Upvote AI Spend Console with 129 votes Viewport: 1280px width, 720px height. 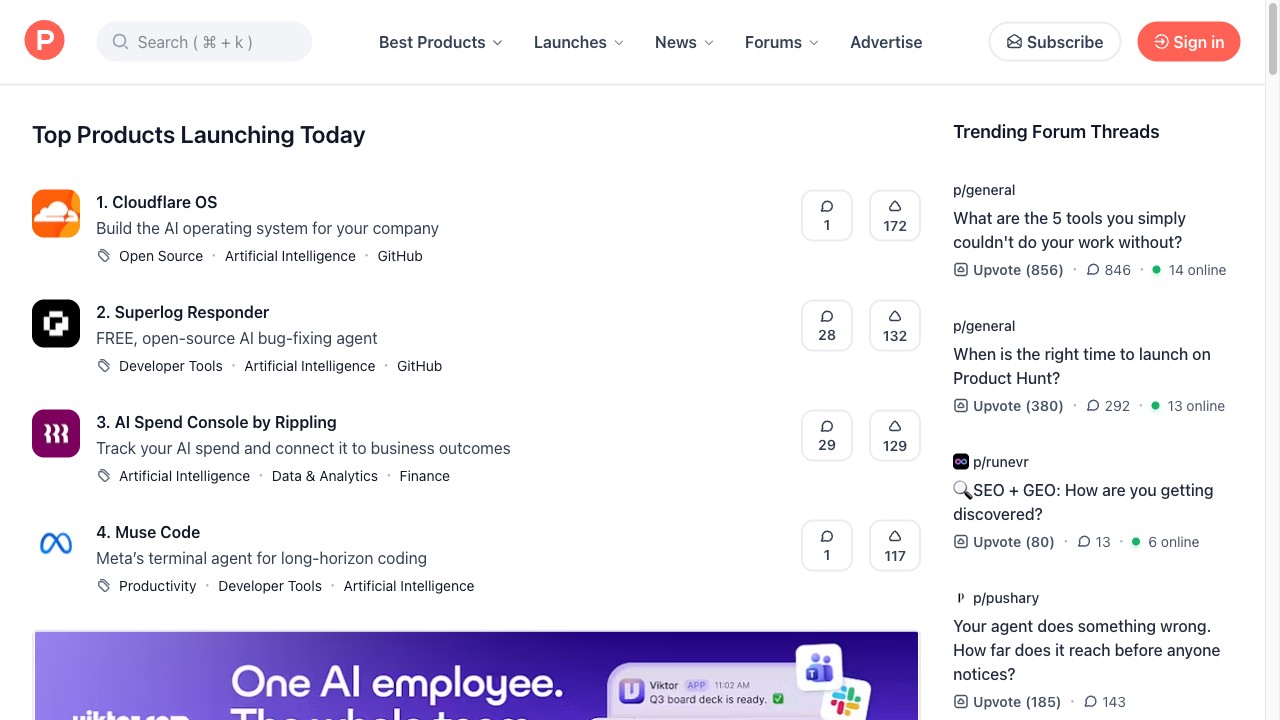tap(895, 435)
